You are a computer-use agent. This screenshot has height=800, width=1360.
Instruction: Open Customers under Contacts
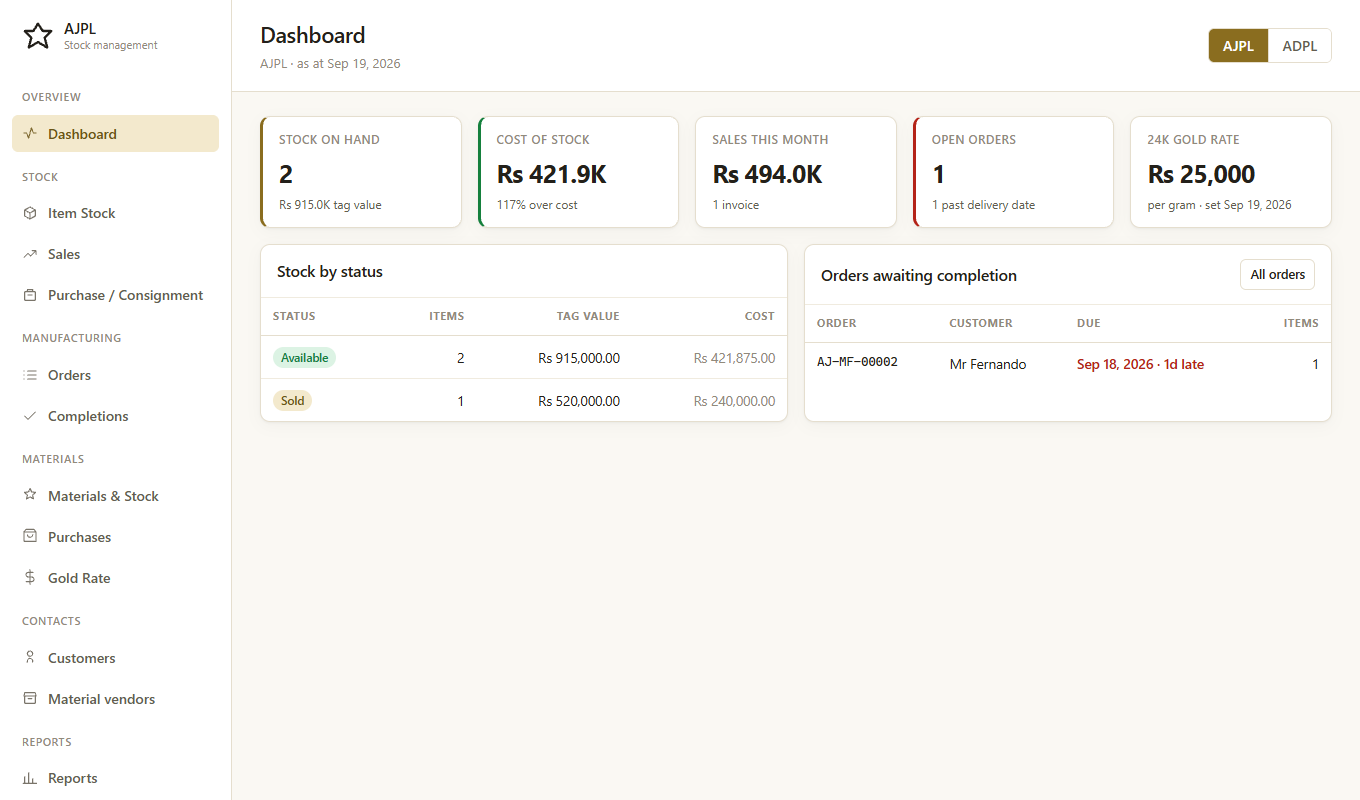115,658
